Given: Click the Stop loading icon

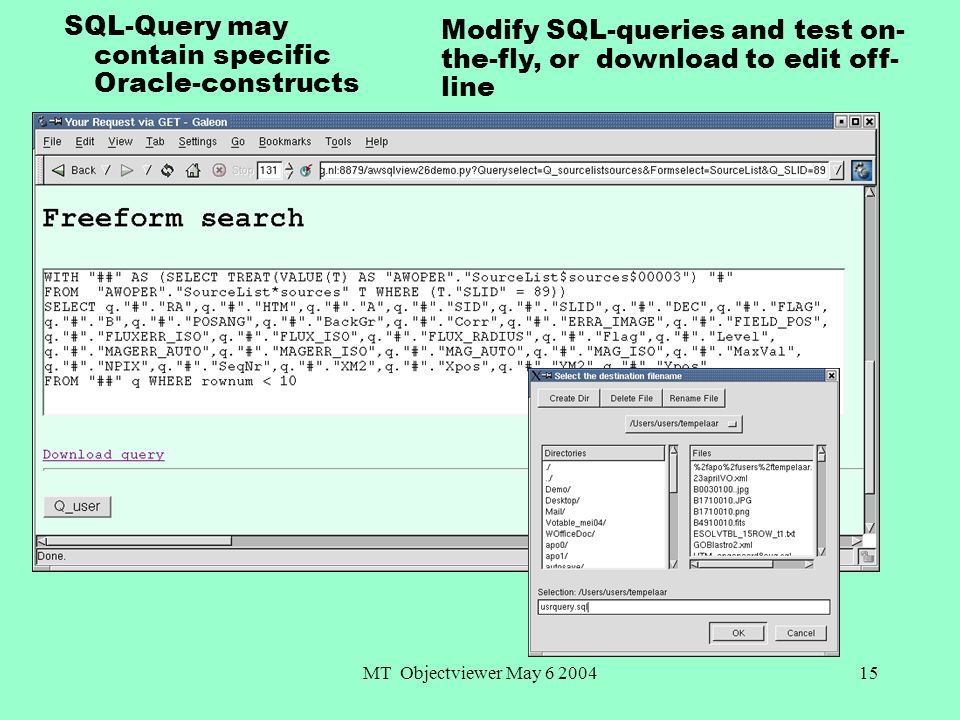Looking at the screenshot, I should 219,170.
